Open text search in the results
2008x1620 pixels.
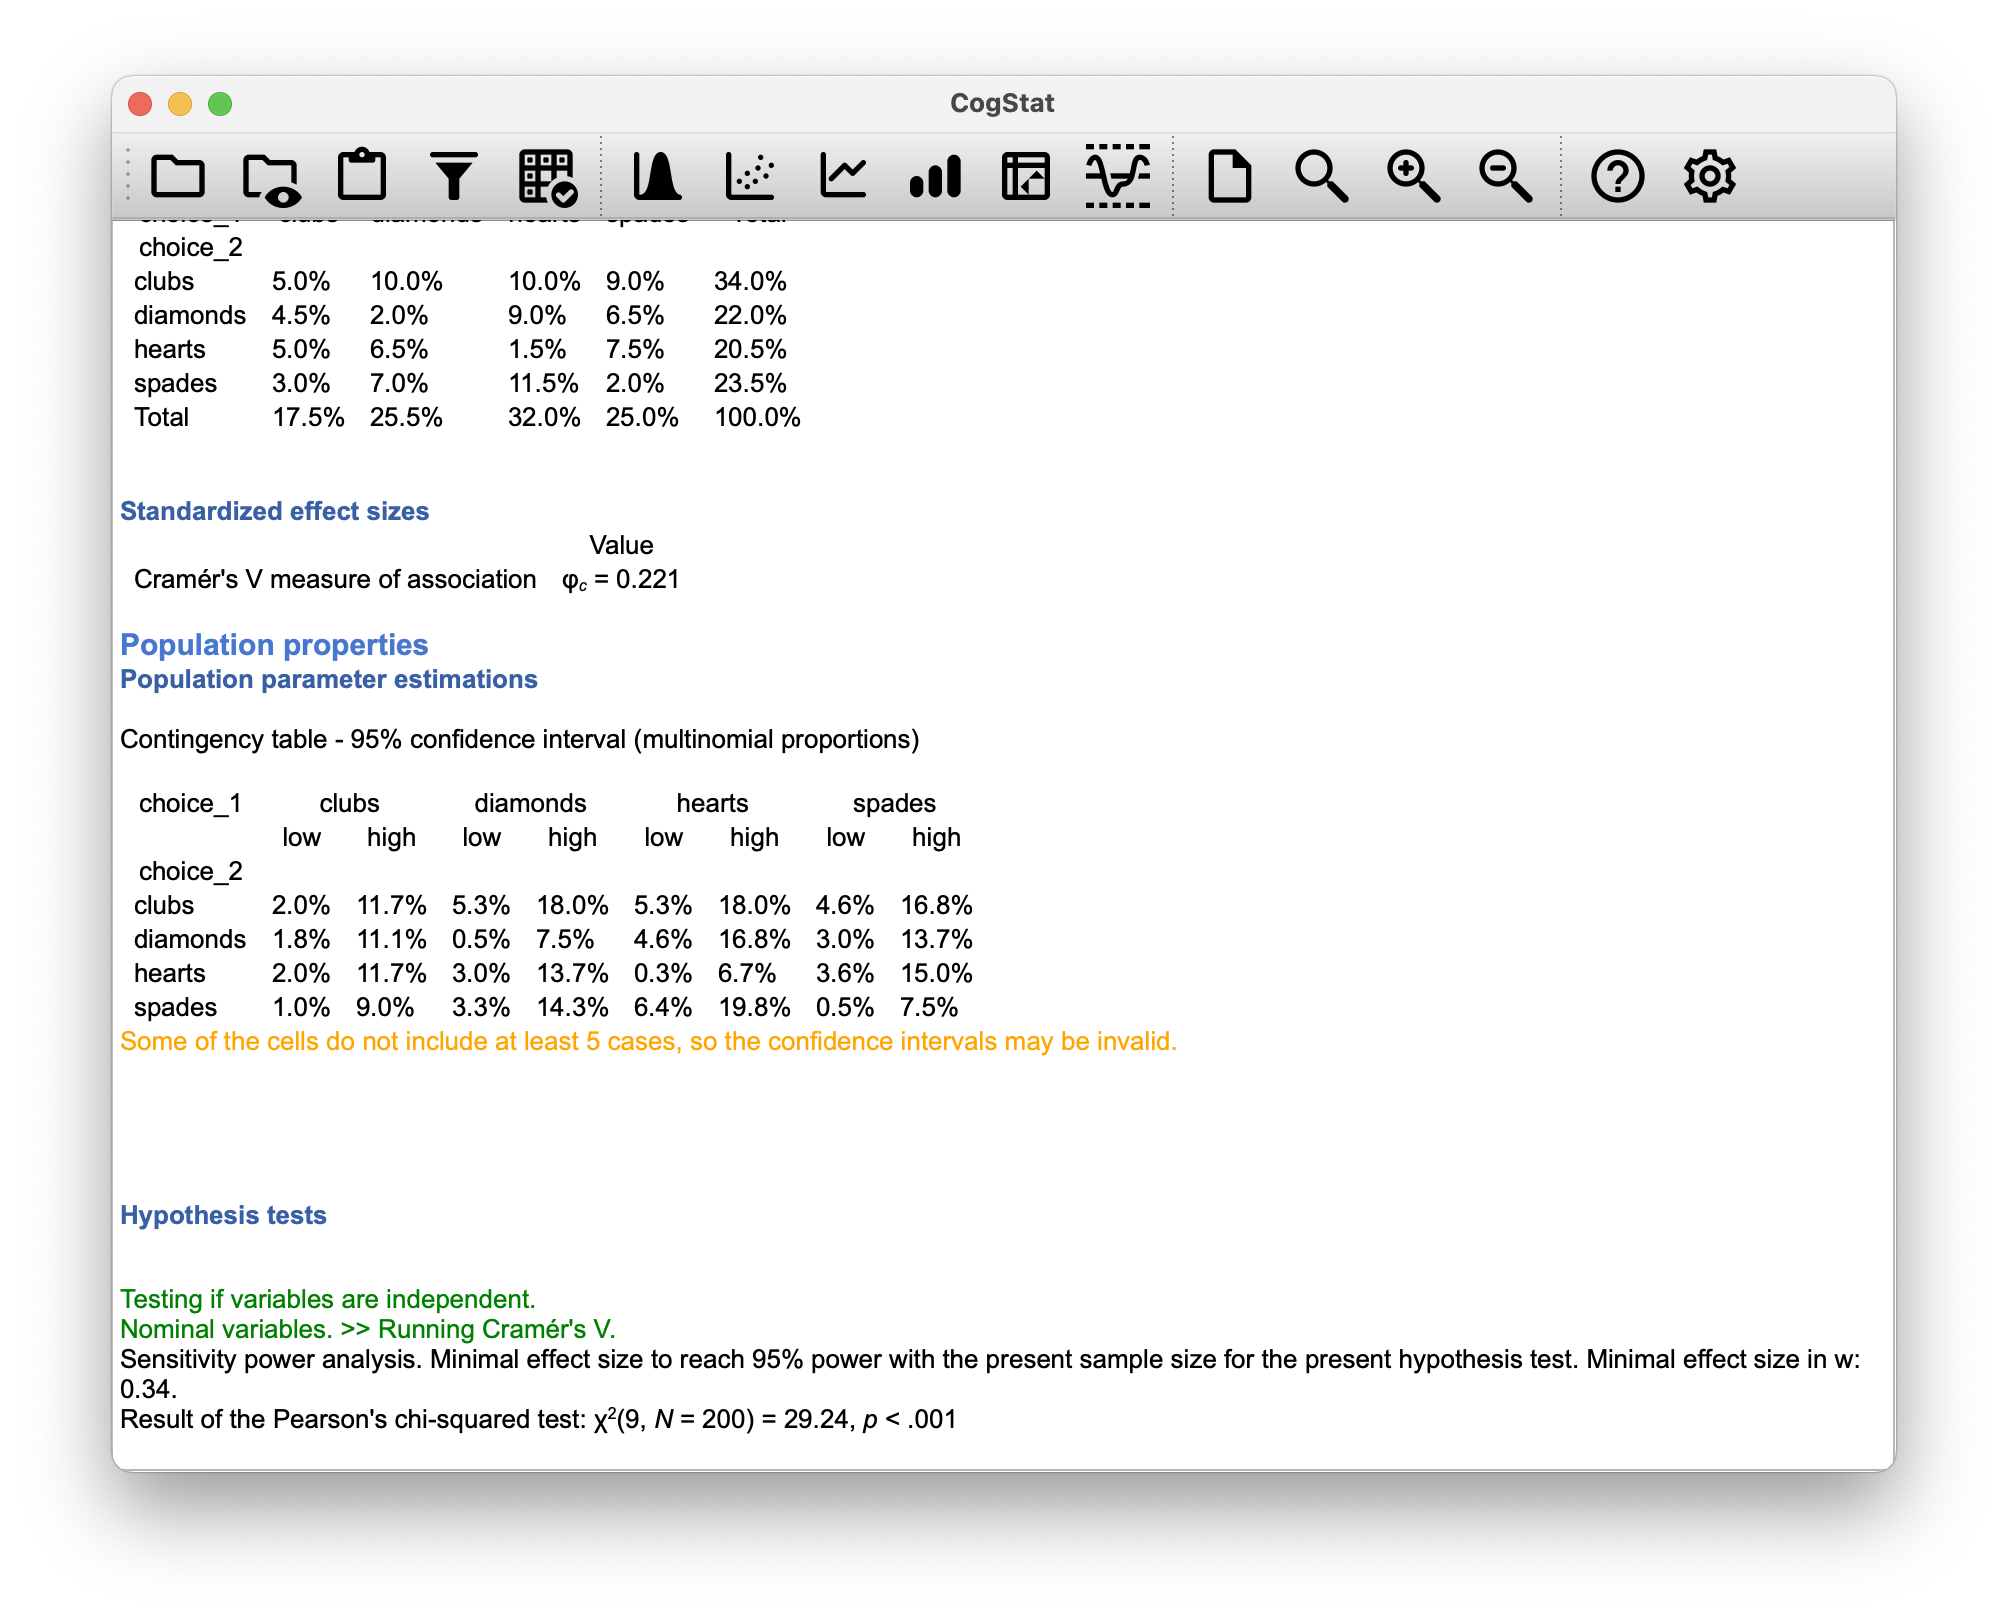pos(1322,177)
